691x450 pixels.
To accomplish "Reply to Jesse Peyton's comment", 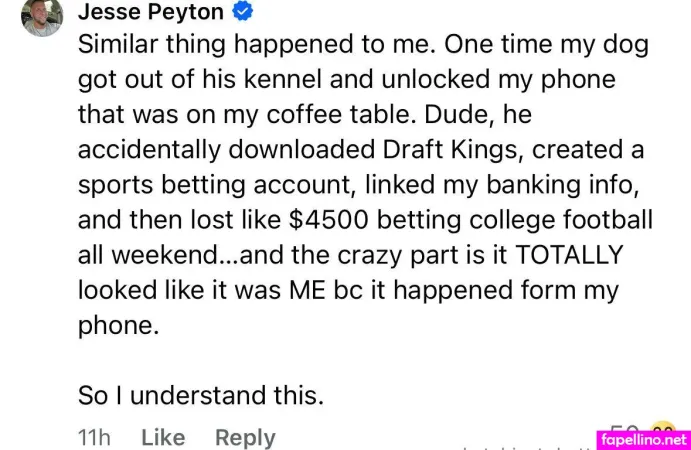I will [x=245, y=437].
